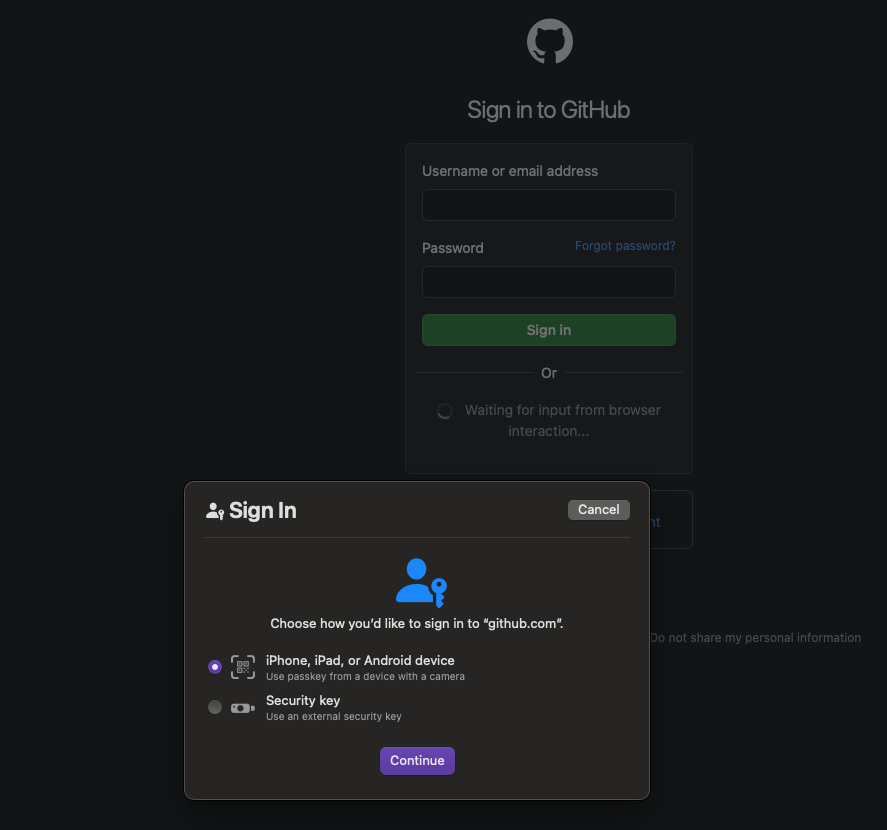Click the 'Username or email address' label
This screenshot has width=887, height=830.
coord(510,171)
